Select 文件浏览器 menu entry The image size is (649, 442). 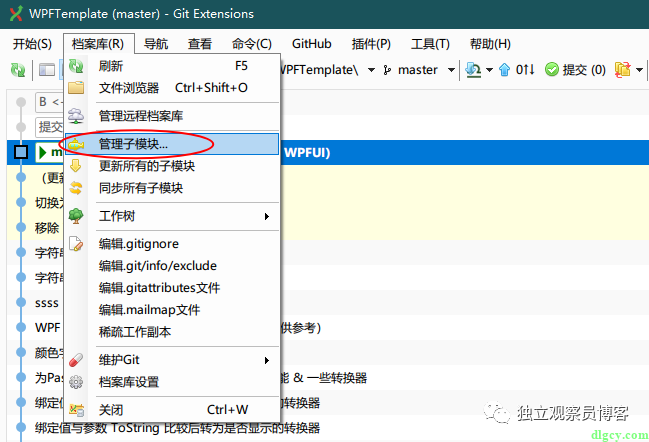pos(172,88)
